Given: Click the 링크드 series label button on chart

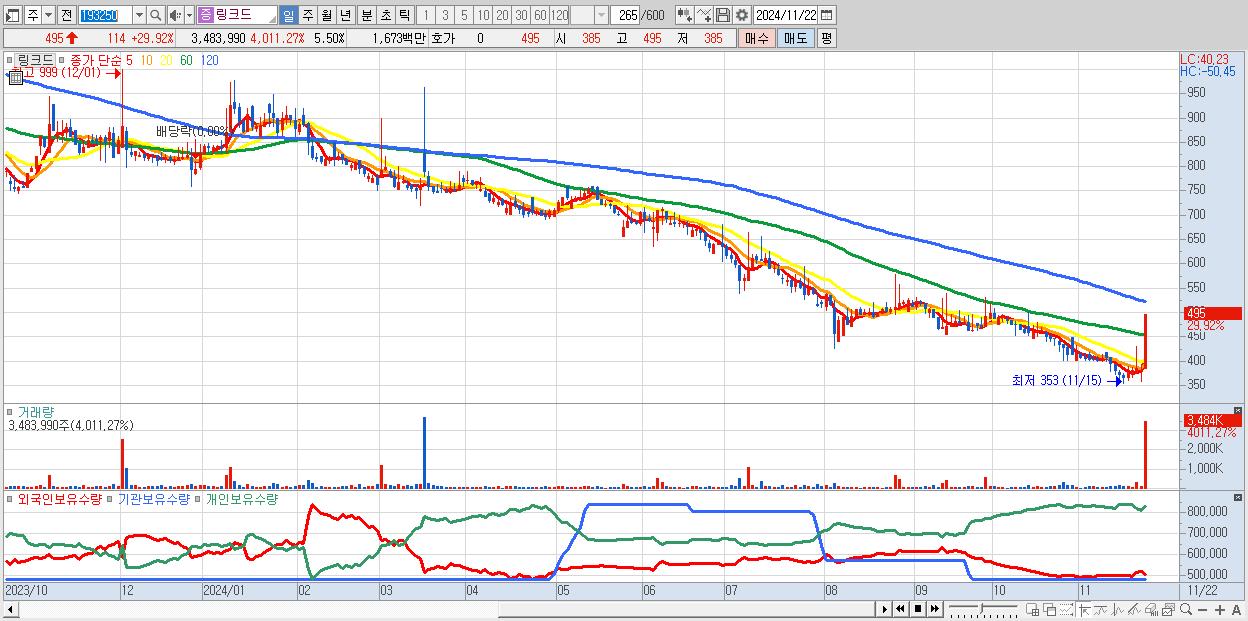Looking at the screenshot, I should point(36,60).
